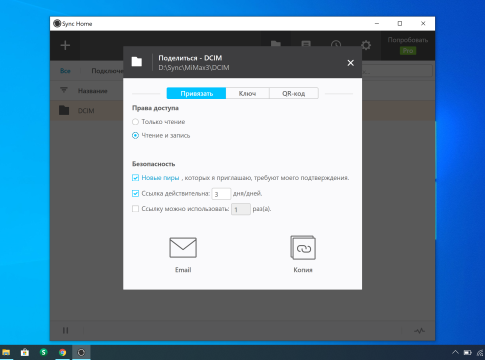The width and height of the screenshot is (485, 360).
Task: Click the folder icon in share dialog header
Action: pos(137,62)
